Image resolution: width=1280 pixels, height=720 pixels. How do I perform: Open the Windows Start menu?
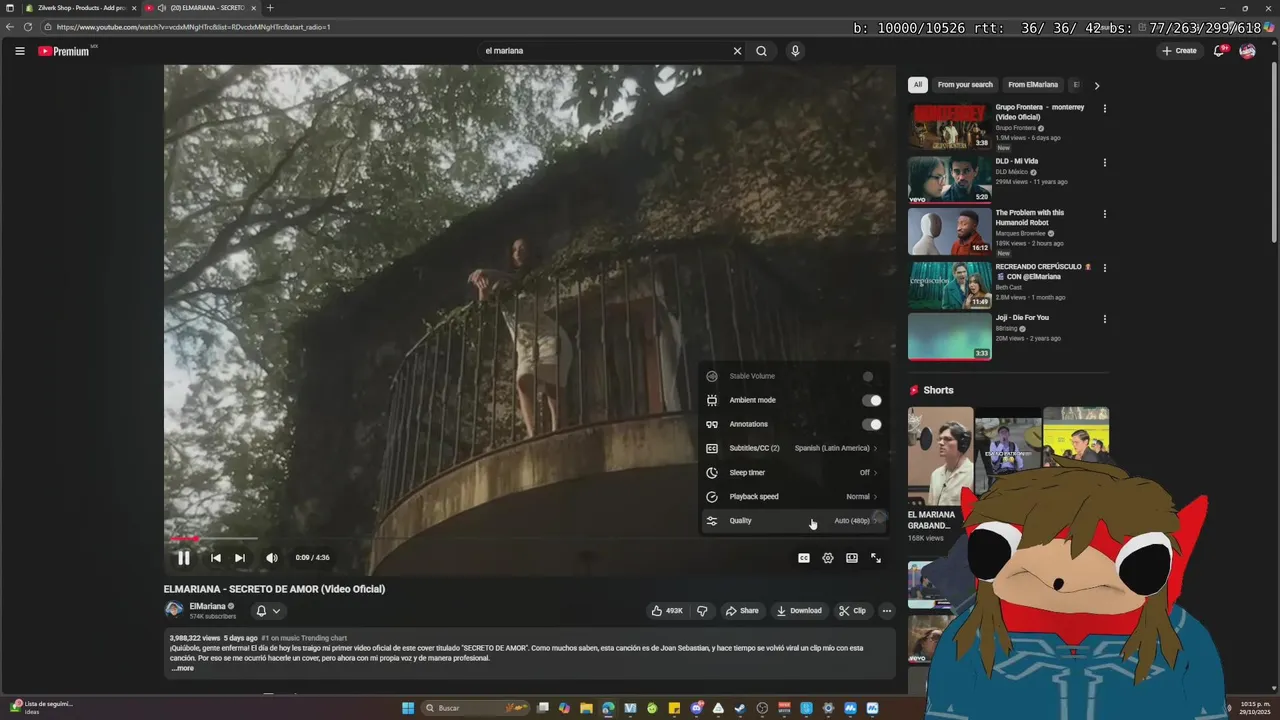[x=408, y=708]
